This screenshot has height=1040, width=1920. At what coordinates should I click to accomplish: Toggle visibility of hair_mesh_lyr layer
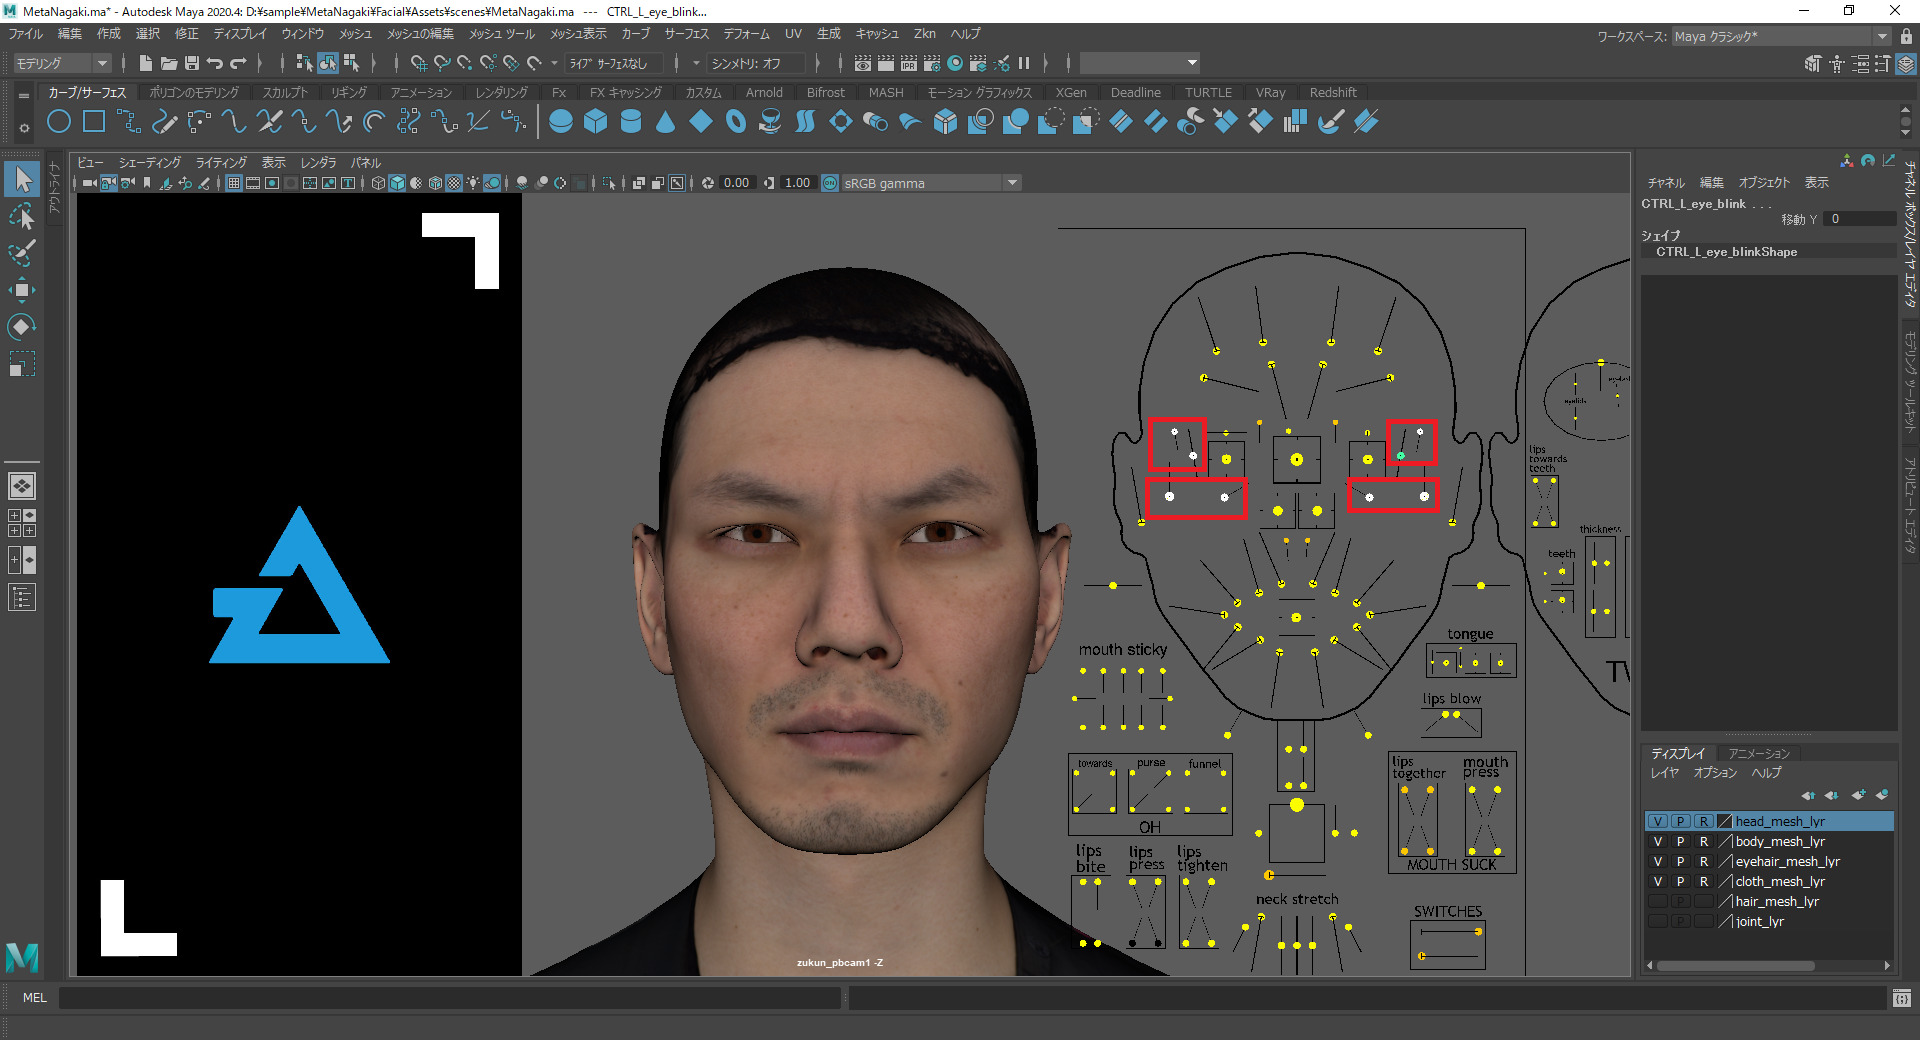(x=1657, y=901)
